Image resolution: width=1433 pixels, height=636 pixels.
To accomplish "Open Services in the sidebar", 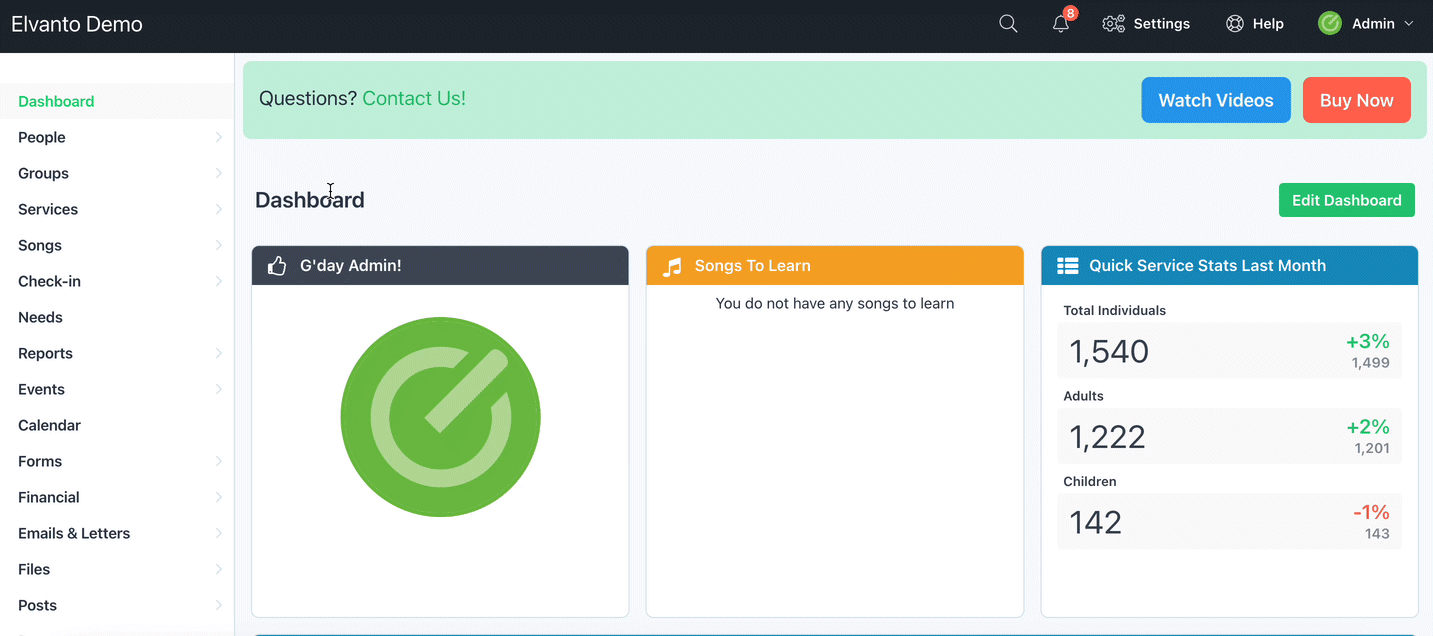I will pyautogui.click(x=117, y=209).
